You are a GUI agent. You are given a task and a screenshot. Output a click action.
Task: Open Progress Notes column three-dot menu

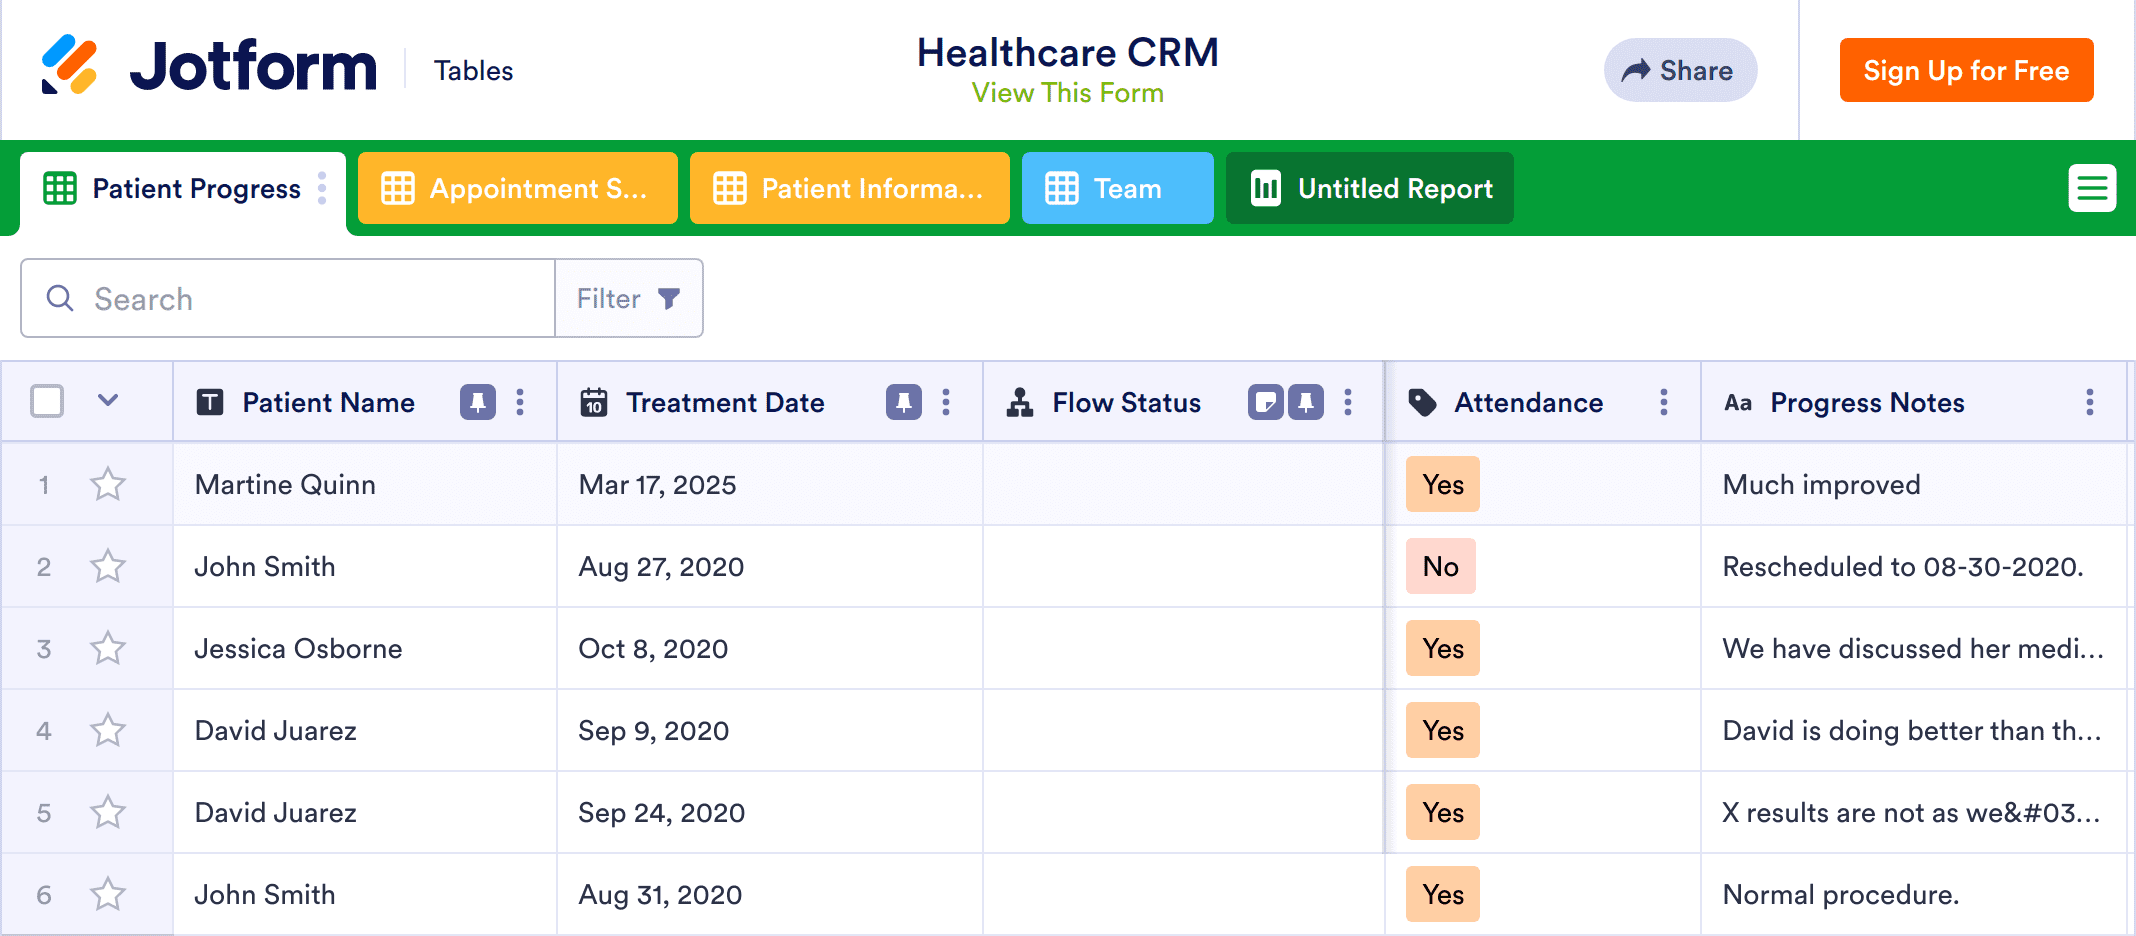(x=2089, y=402)
